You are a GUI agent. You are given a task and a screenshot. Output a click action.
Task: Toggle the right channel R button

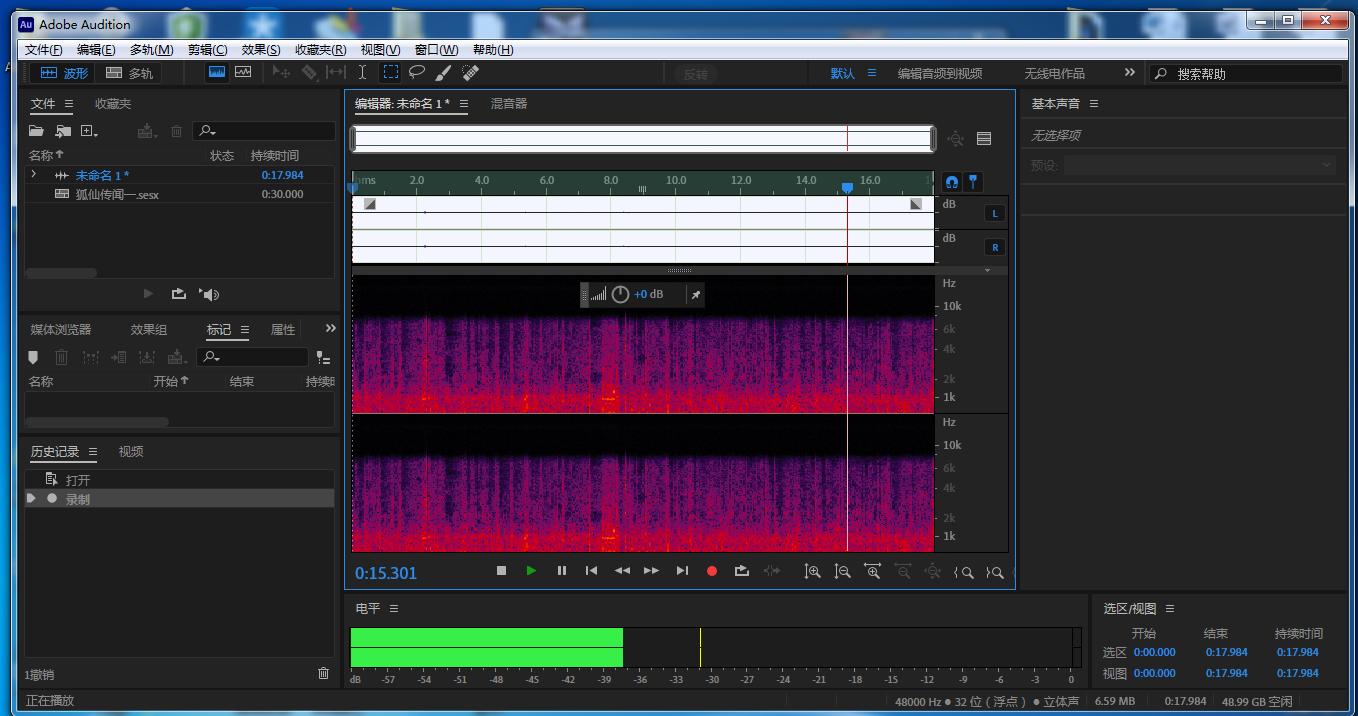(994, 247)
